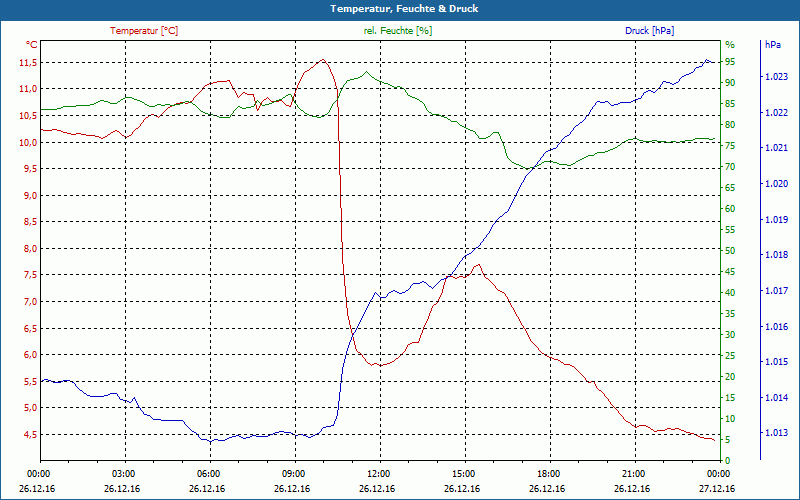Viewport: 800px width, 500px height.
Task: Click the blue "1.018" pressure tick
Action: click(x=777, y=255)
